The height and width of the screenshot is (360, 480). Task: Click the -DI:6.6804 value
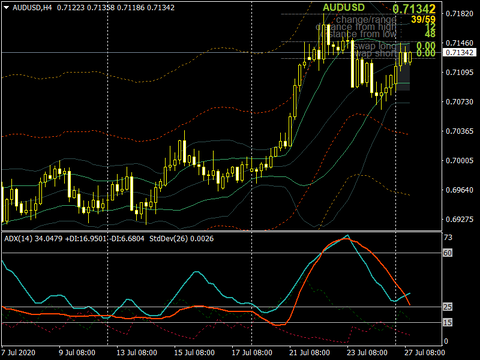click(x=126, y=239)
